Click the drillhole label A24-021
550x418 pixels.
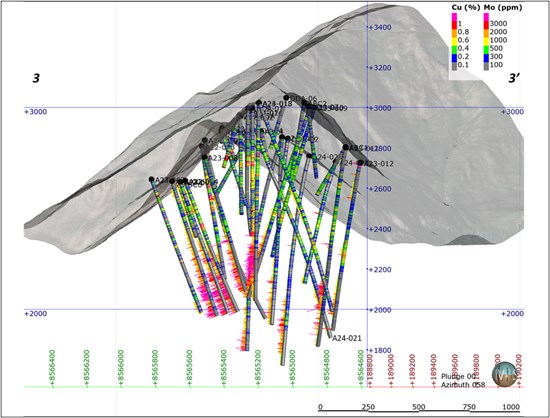pyautogui.click(x=347, y=338)
